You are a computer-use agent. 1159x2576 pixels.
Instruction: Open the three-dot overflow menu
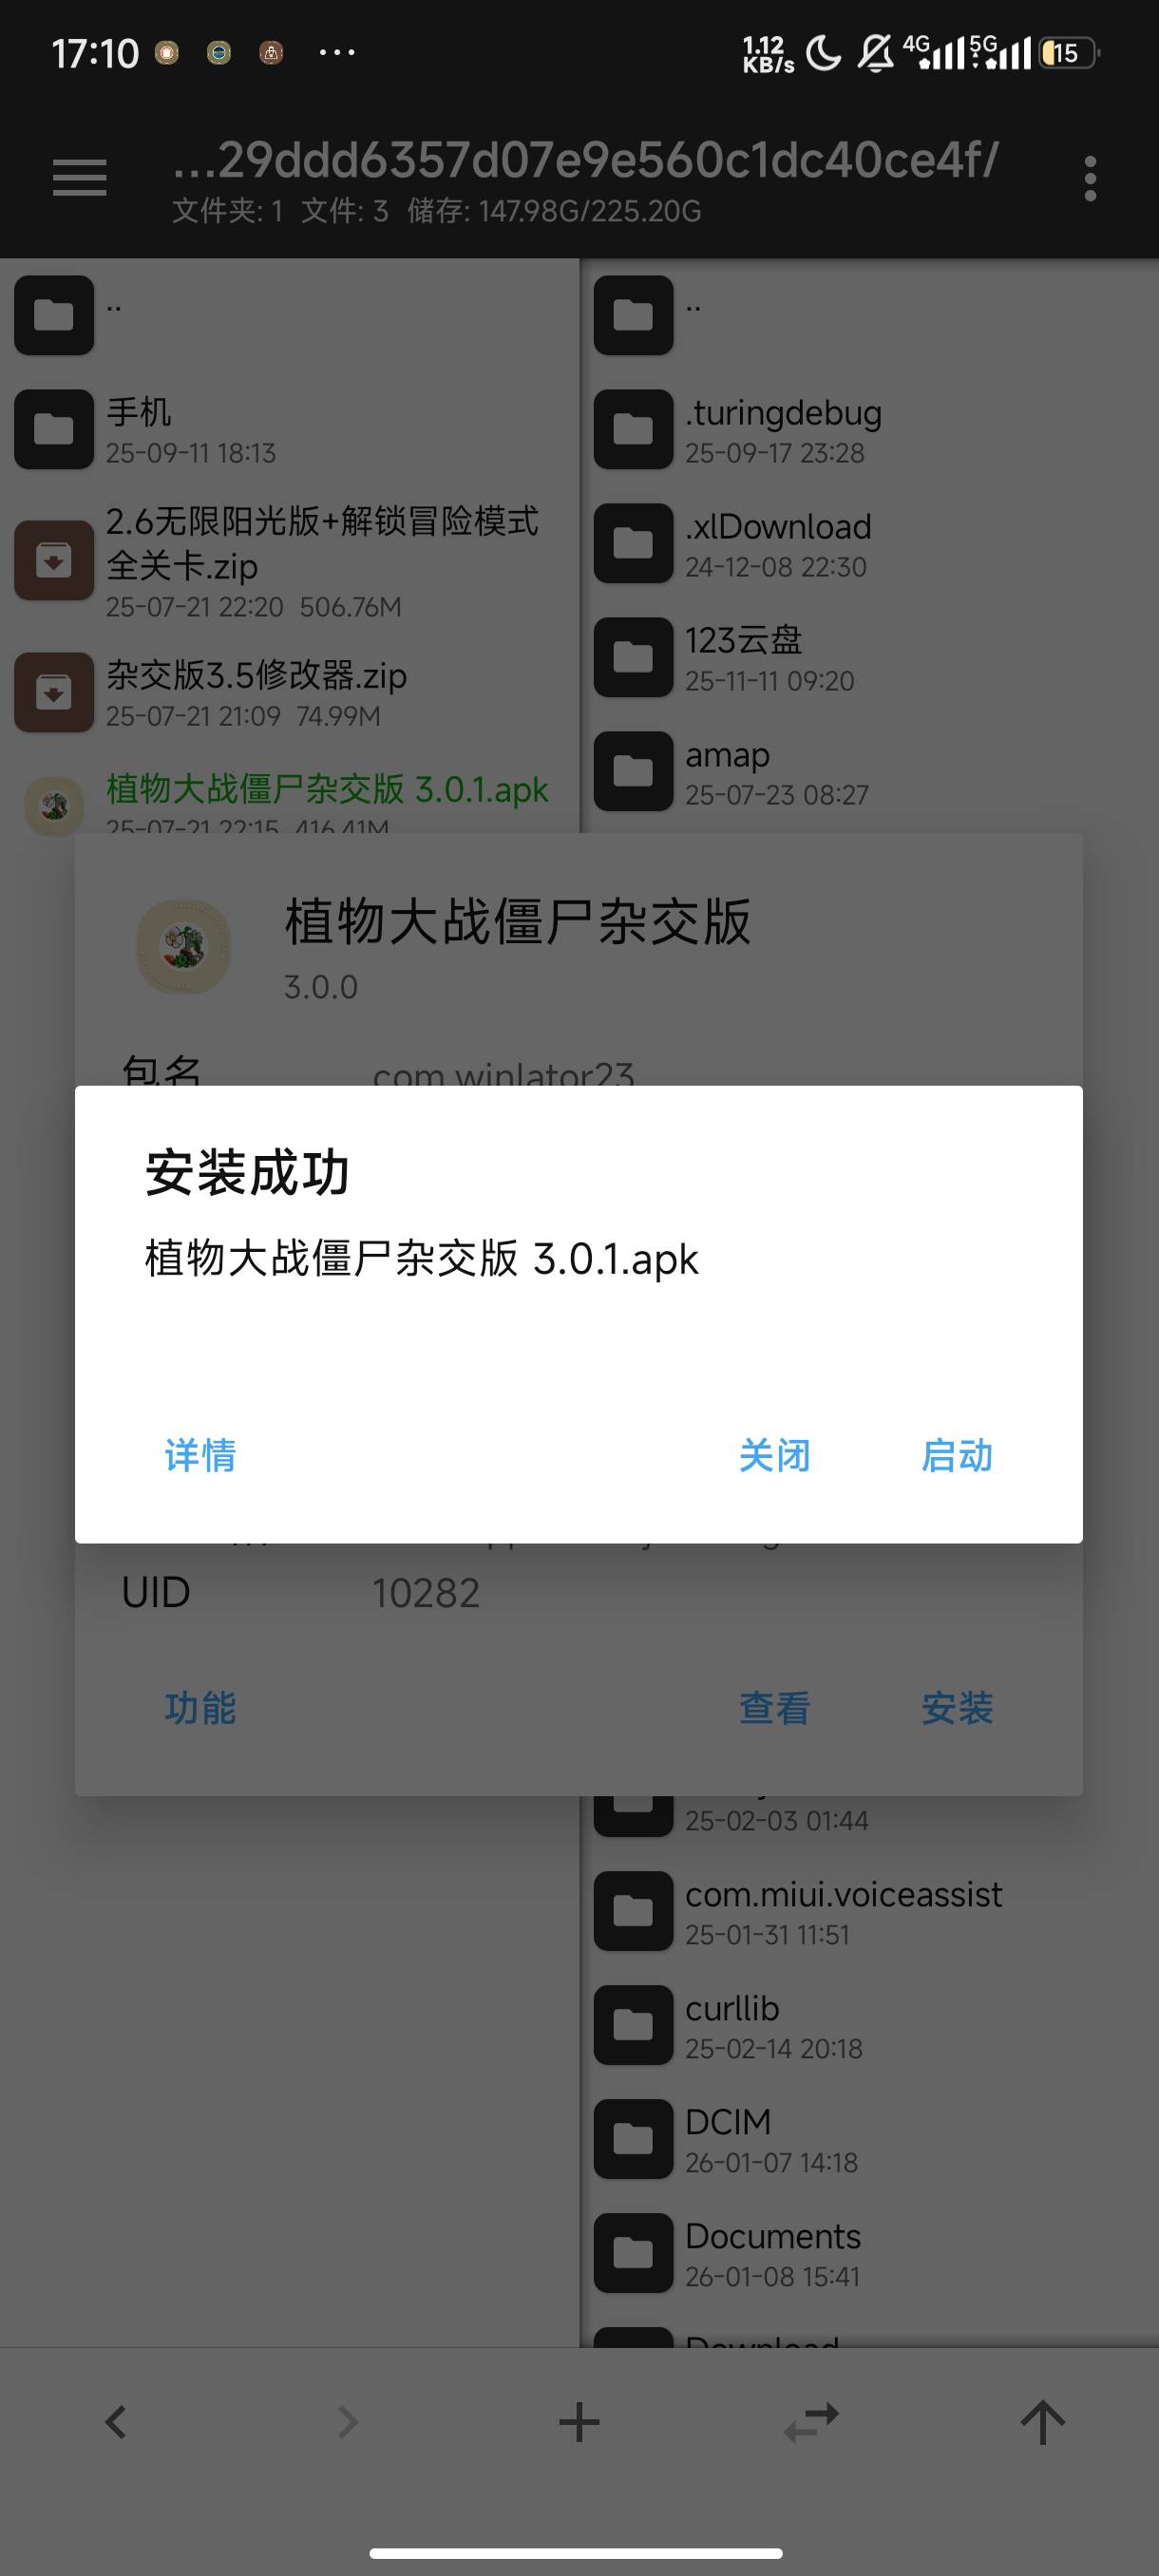[x=1090, y=178]
